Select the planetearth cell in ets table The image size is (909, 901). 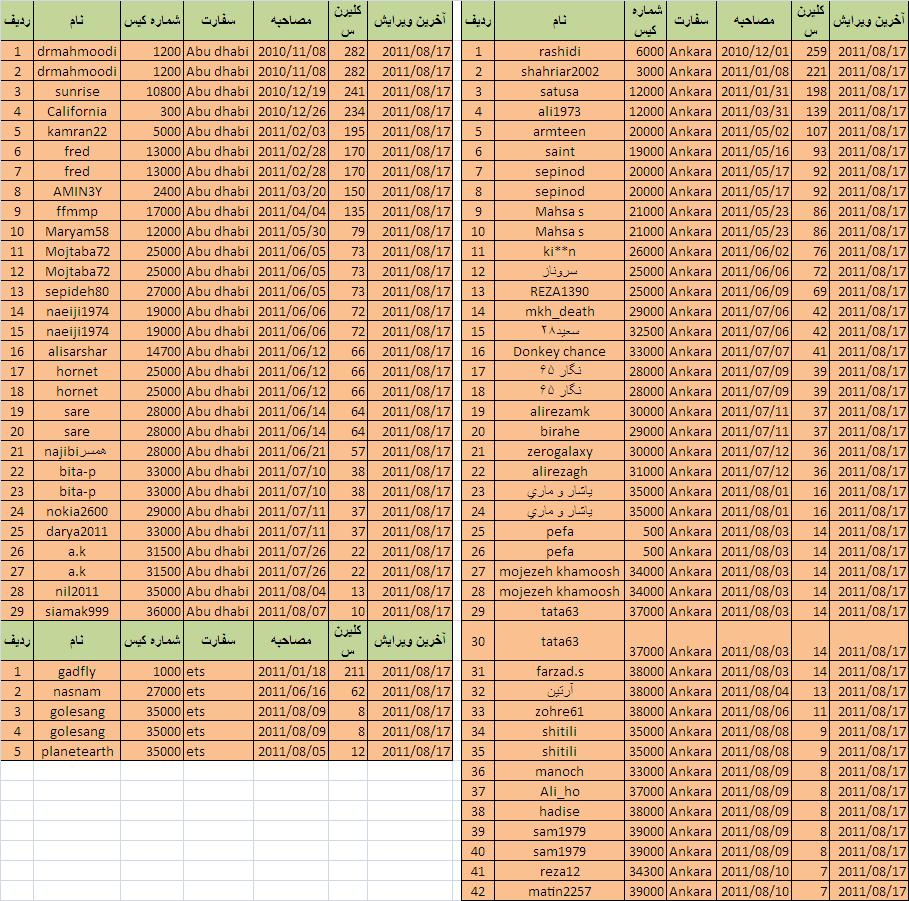click(x=76, y=751)
